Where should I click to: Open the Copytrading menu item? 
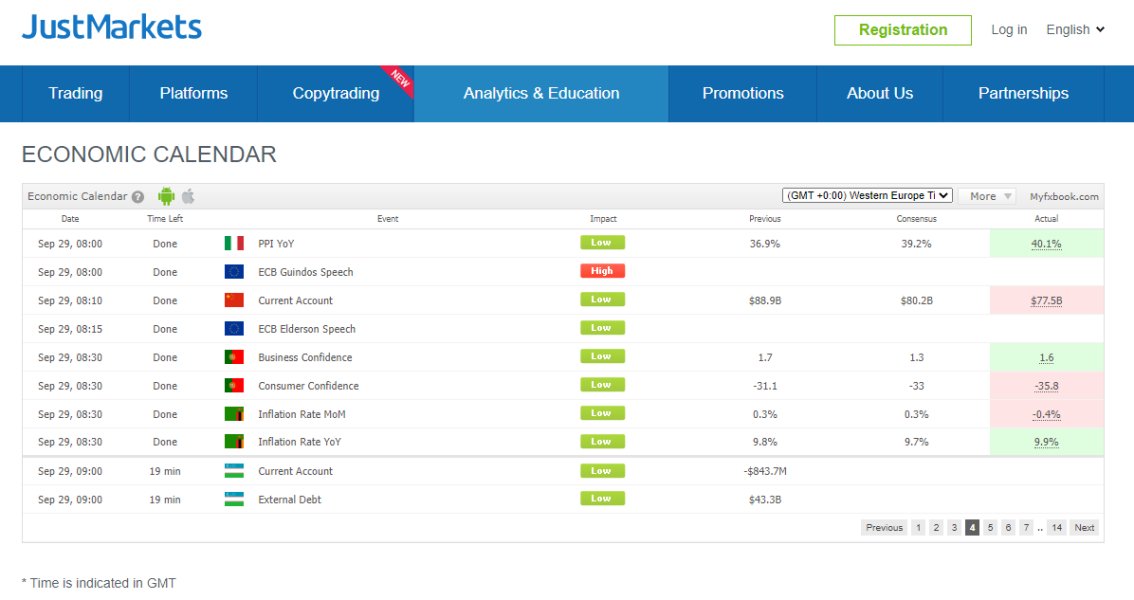coord(336,94)
